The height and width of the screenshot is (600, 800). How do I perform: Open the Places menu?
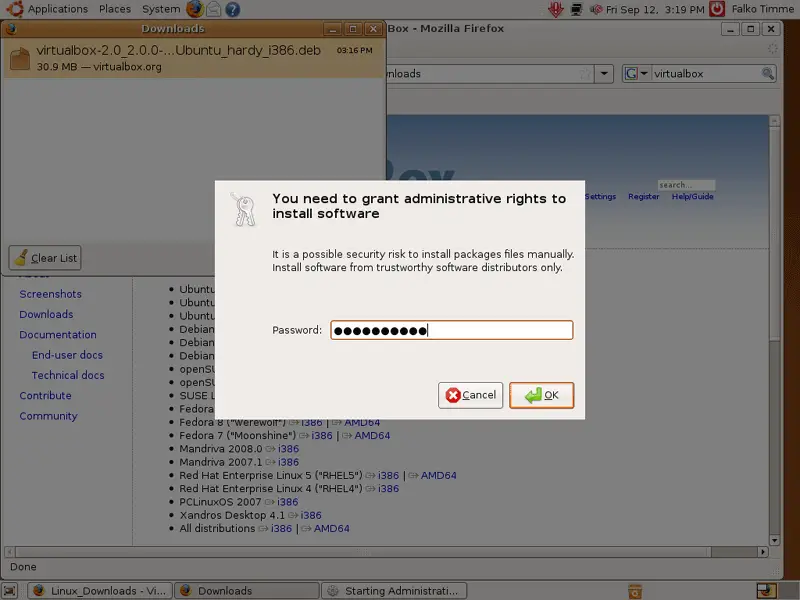[115, 9]
